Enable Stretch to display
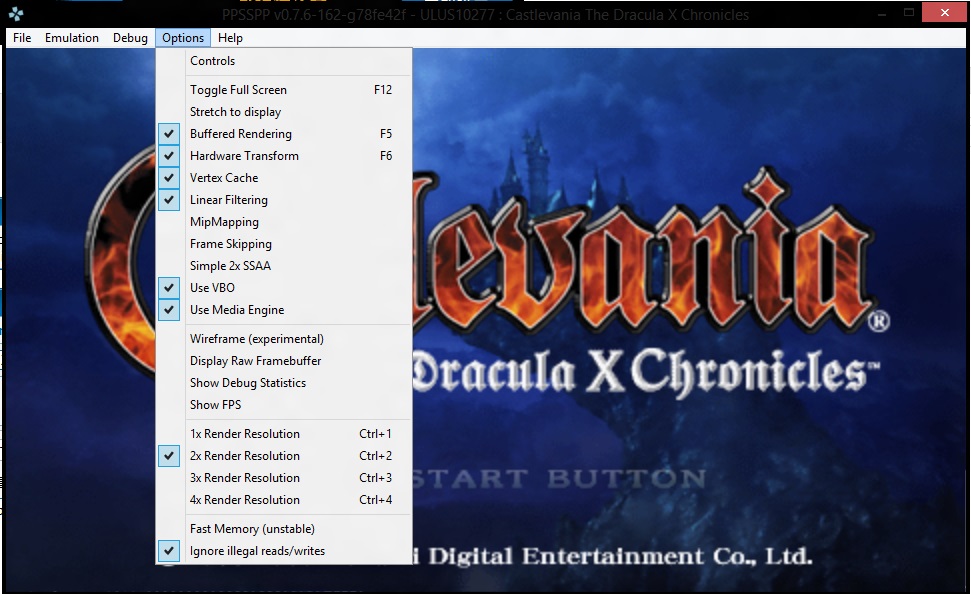 [x=284, y=111]
